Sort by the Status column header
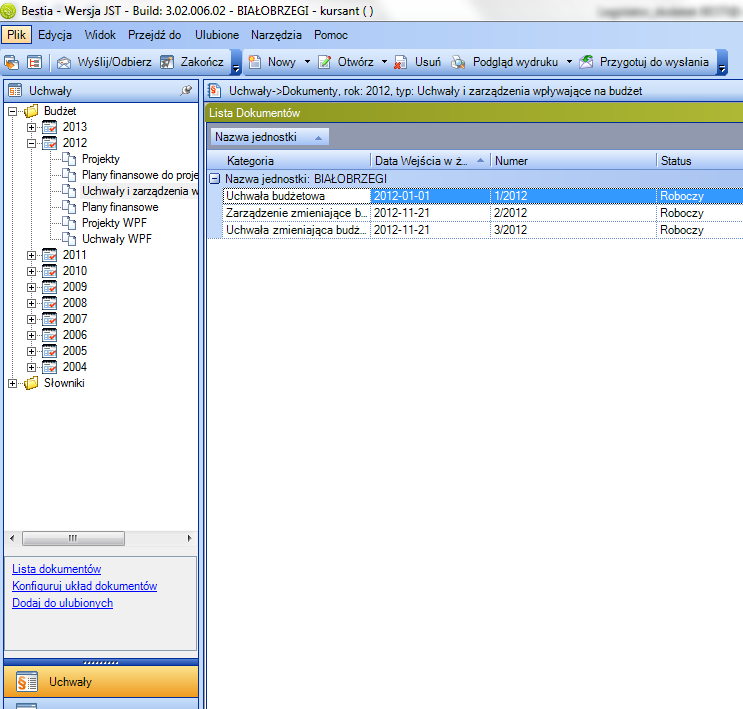 coord(700,161)
